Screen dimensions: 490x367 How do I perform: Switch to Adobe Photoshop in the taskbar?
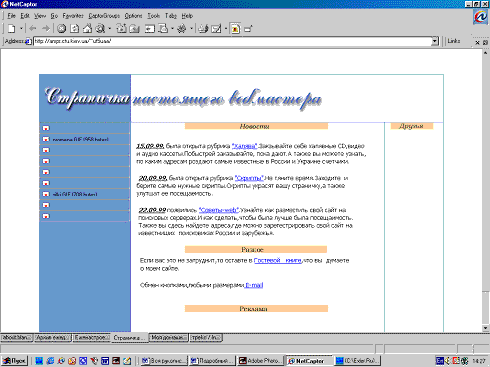coord(261,361)
